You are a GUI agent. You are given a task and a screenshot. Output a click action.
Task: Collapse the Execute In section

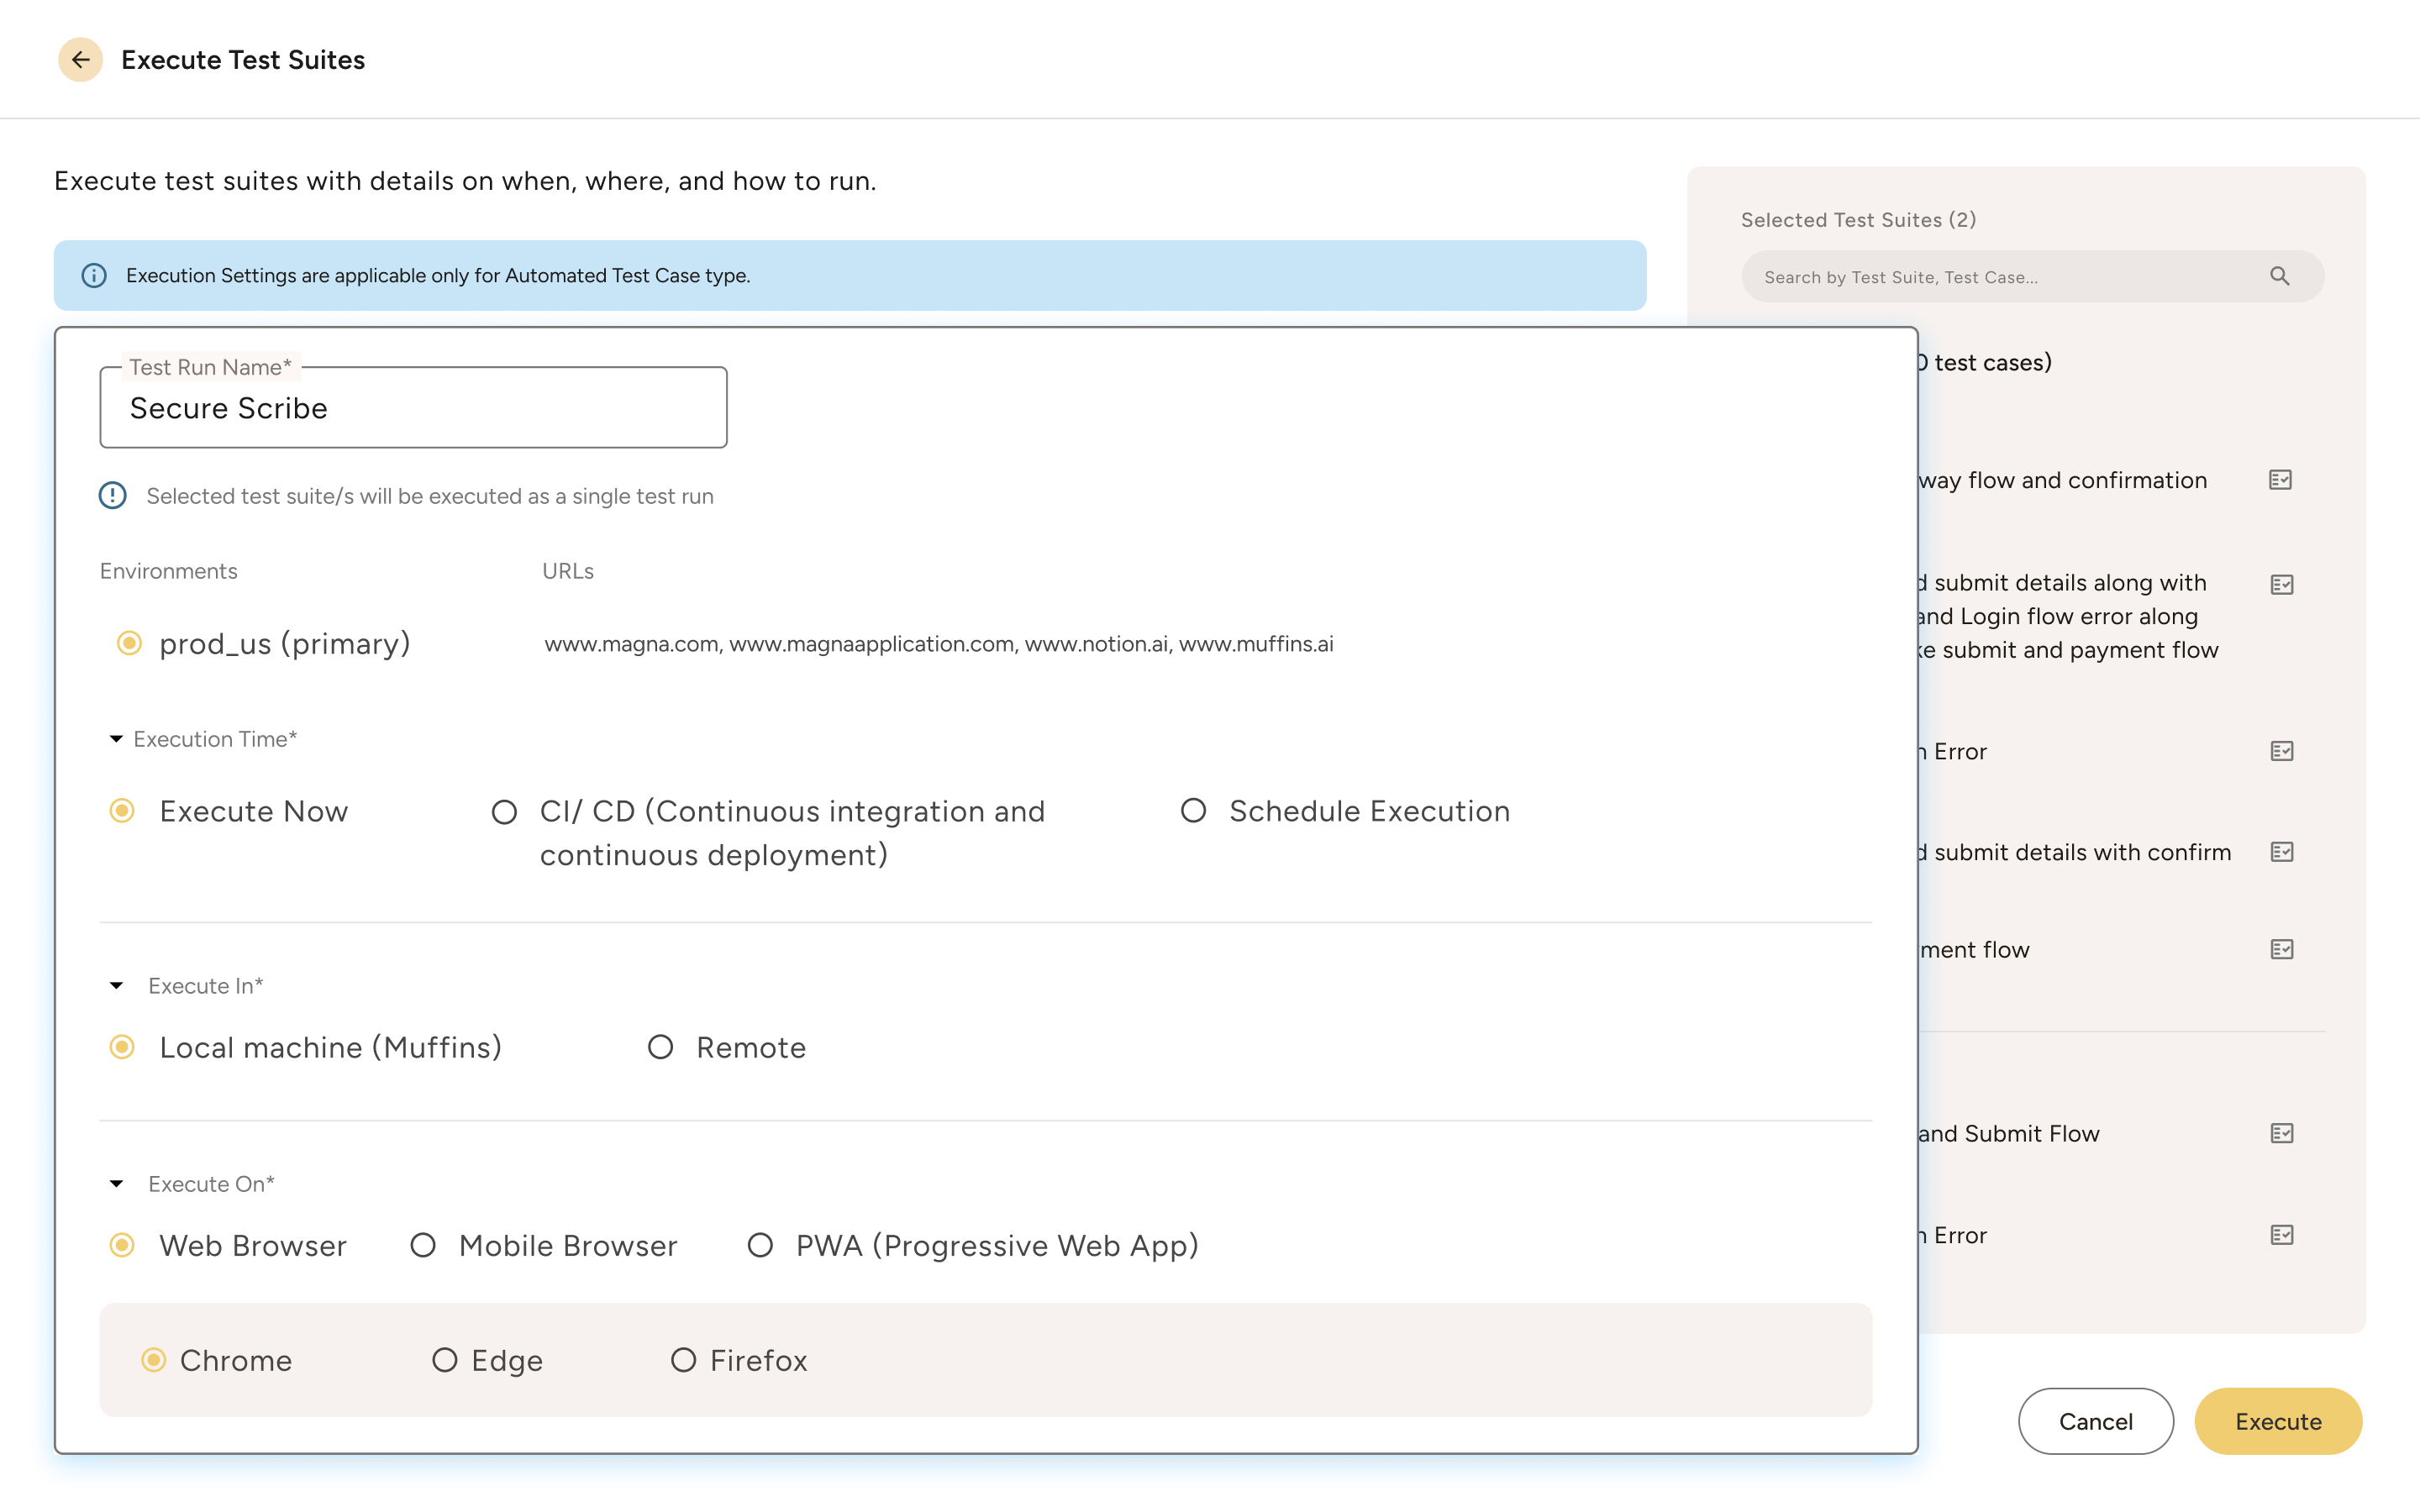[115, 985]
